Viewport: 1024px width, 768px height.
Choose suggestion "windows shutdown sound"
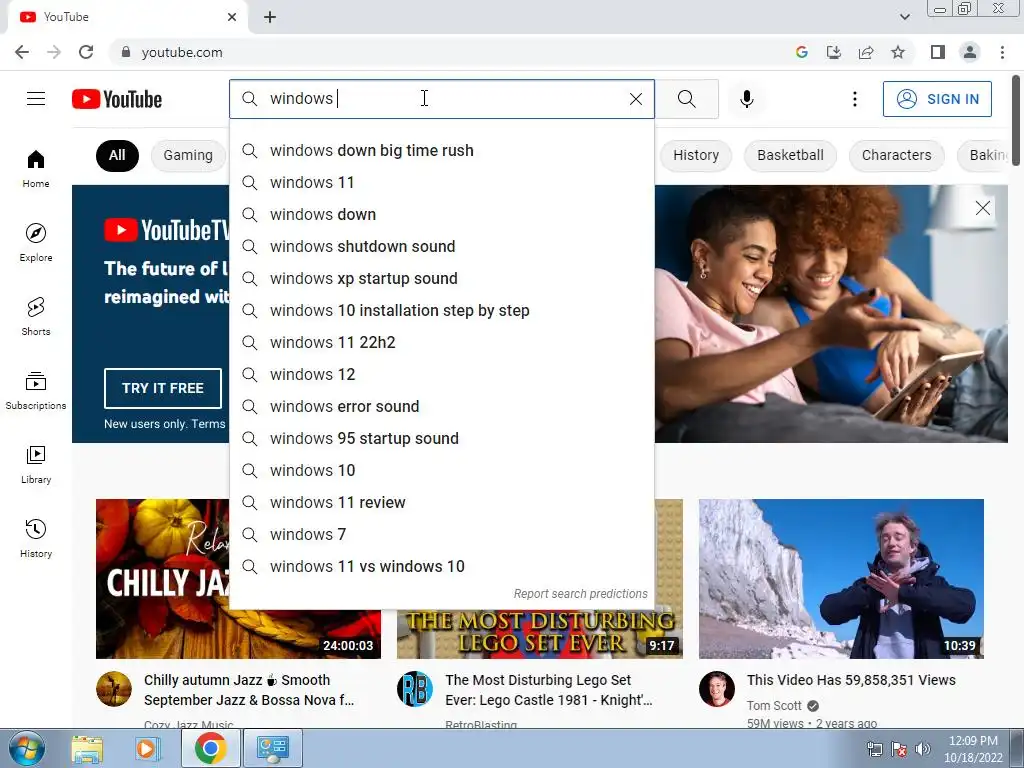click(x=442, y=246)
